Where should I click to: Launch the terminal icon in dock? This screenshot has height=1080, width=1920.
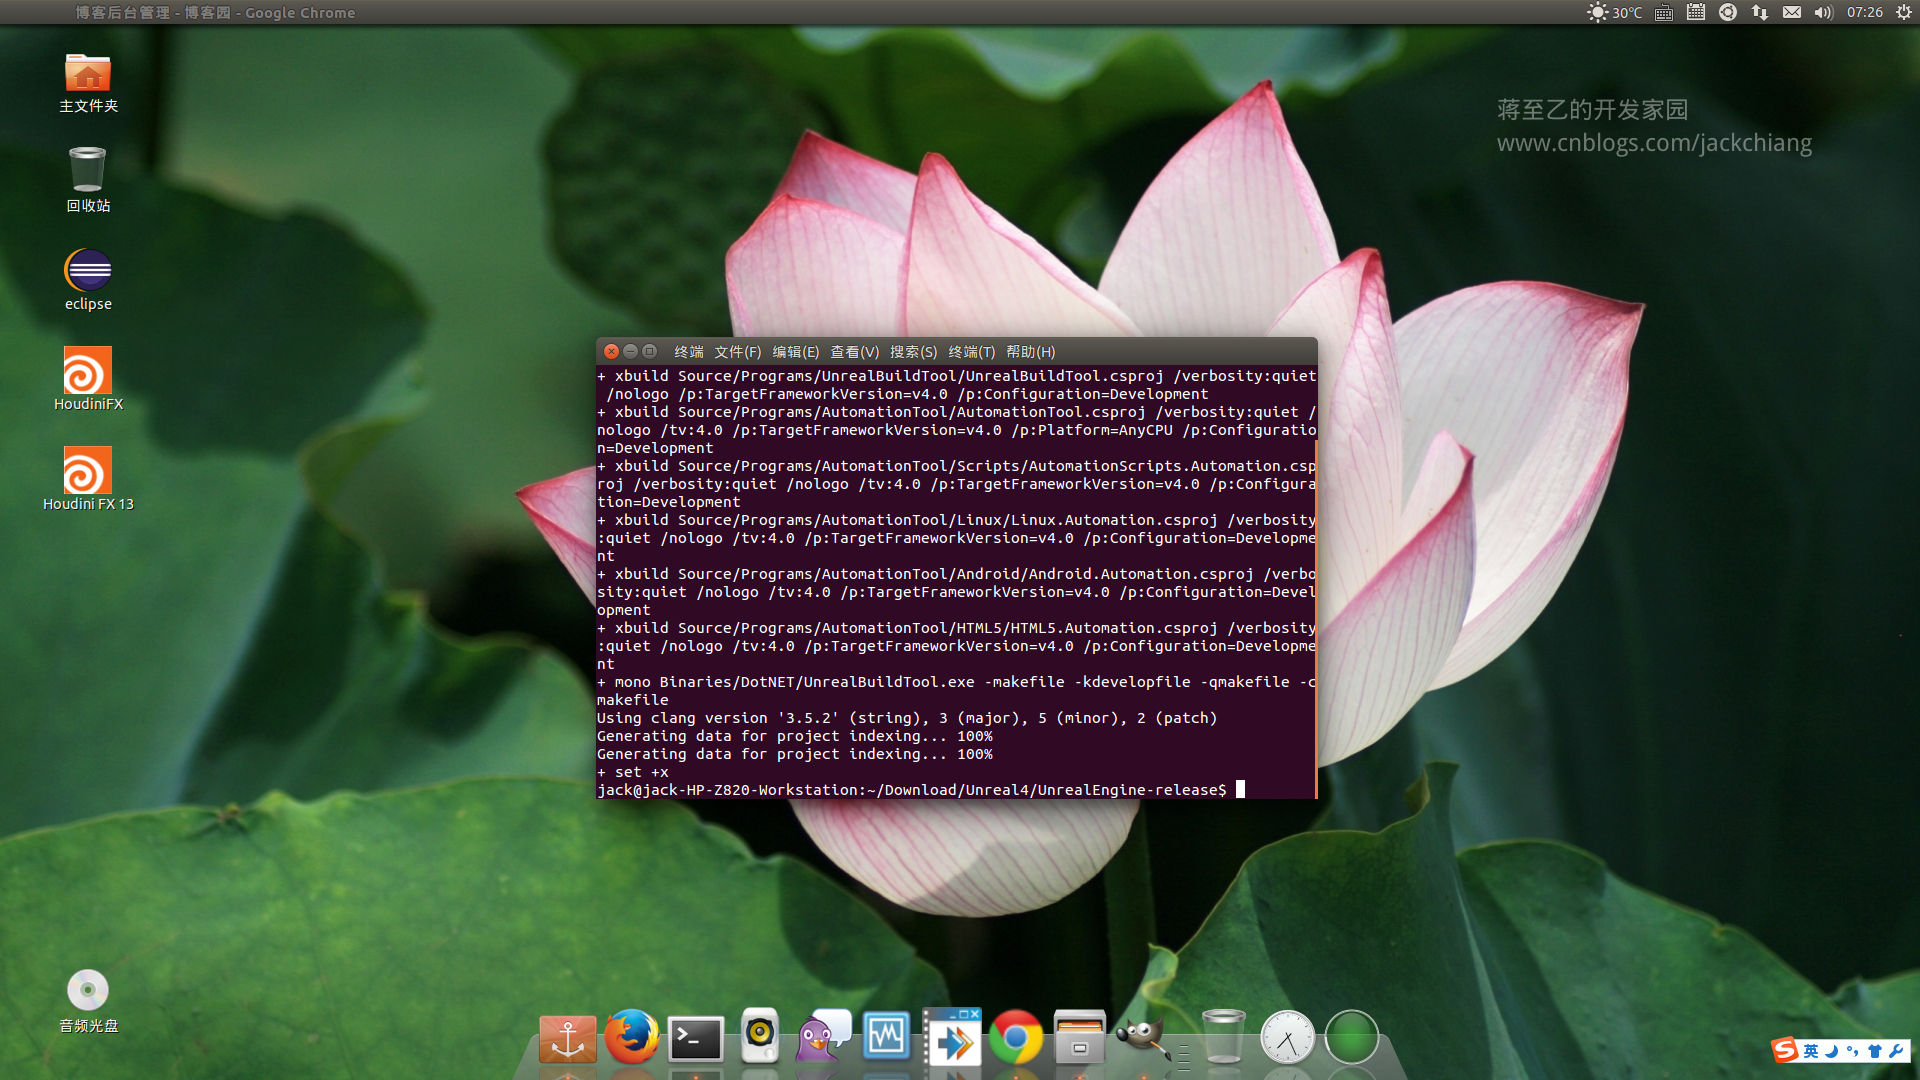point(695,1040)
